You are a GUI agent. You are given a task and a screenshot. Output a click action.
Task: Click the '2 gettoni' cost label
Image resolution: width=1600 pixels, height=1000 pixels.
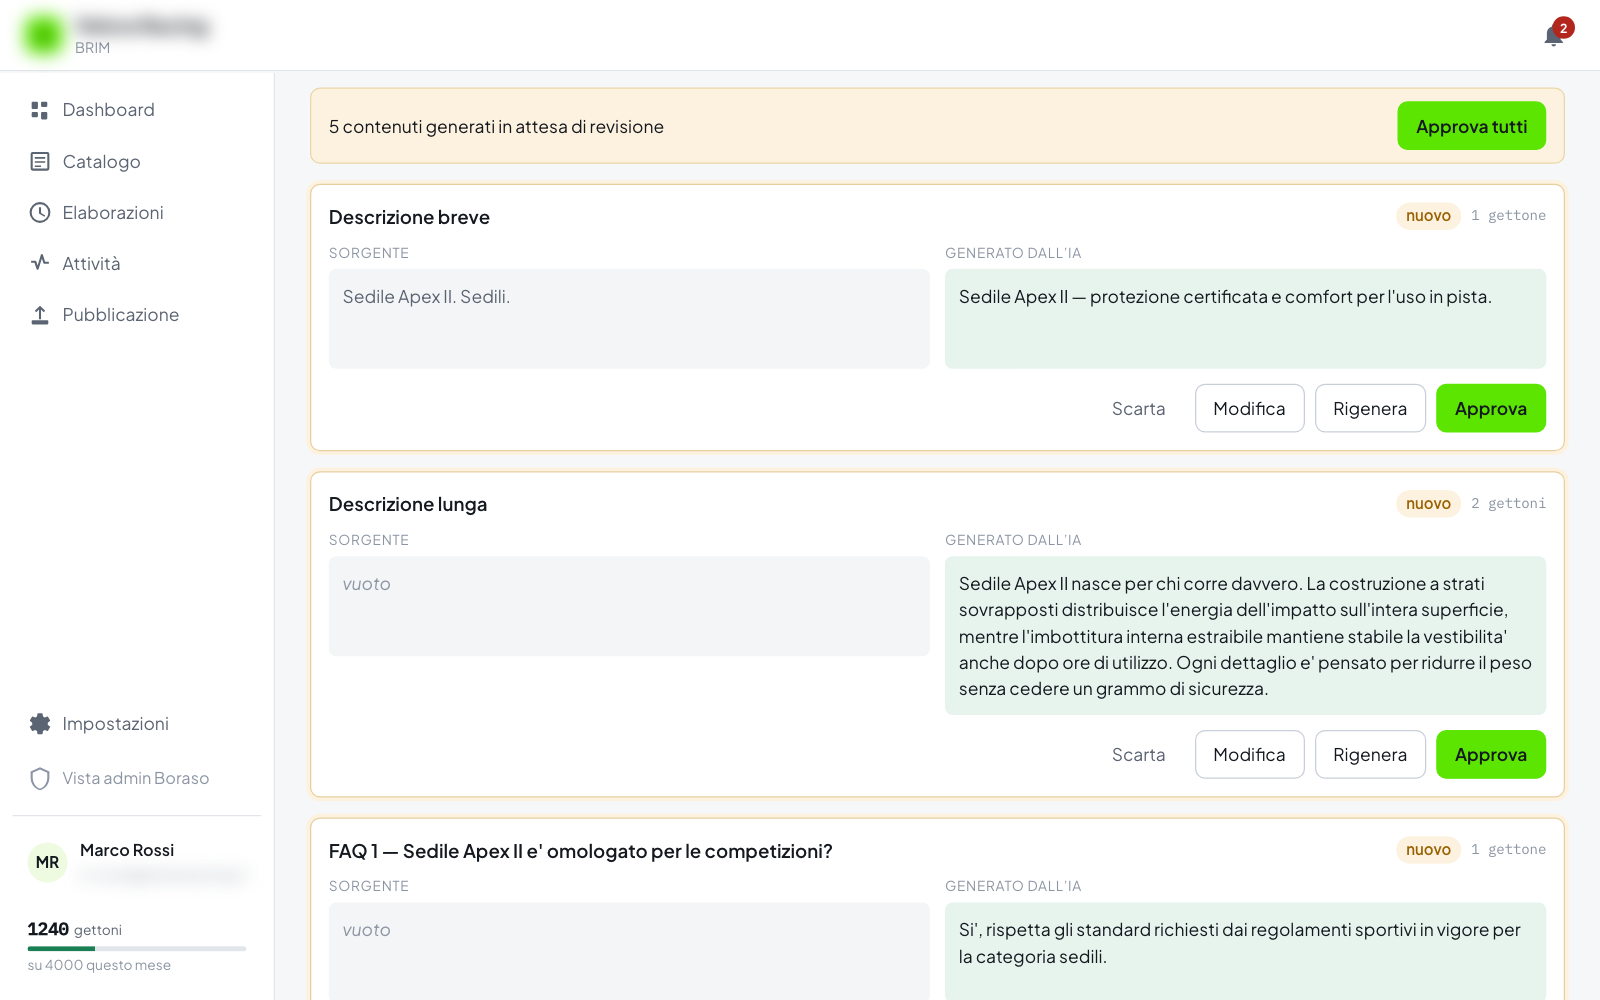1508,504
